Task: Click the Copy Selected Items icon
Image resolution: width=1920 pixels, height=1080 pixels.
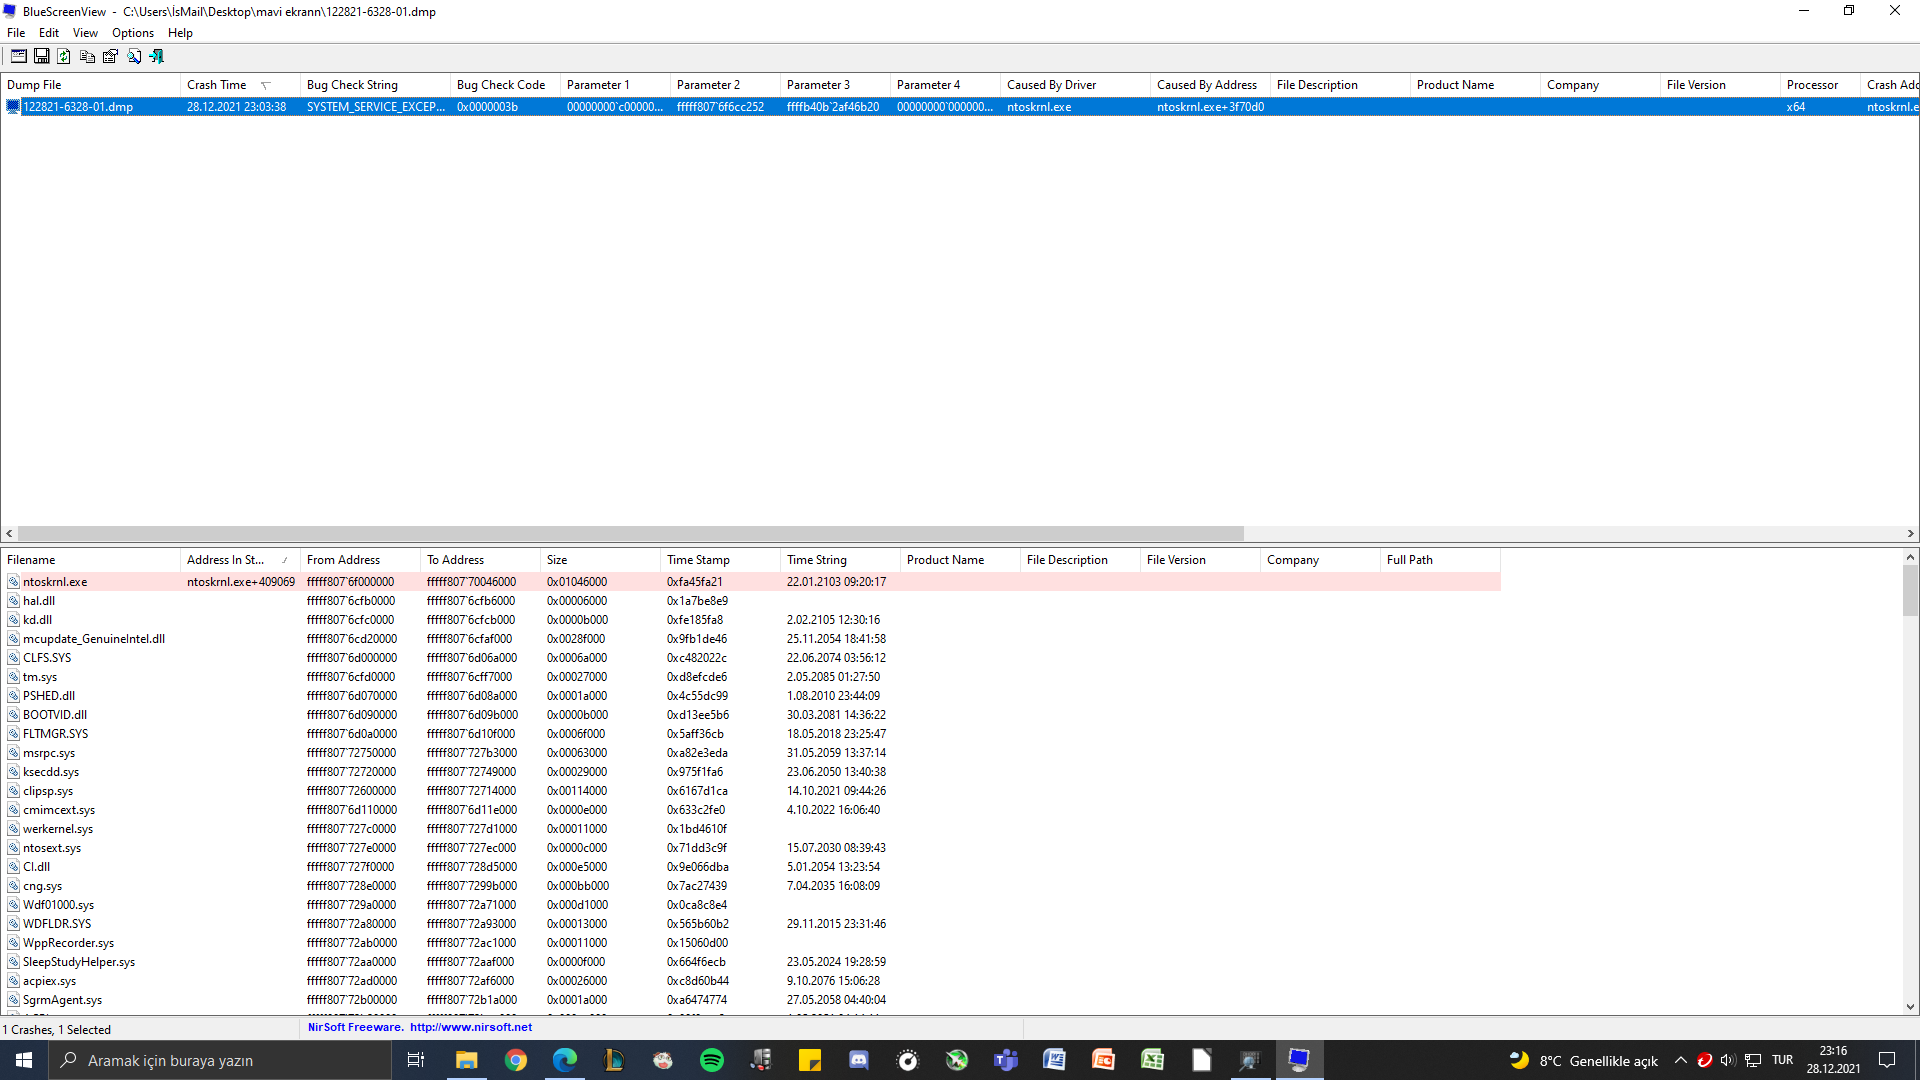Action: pyautogui.click(x=87, y=57)
